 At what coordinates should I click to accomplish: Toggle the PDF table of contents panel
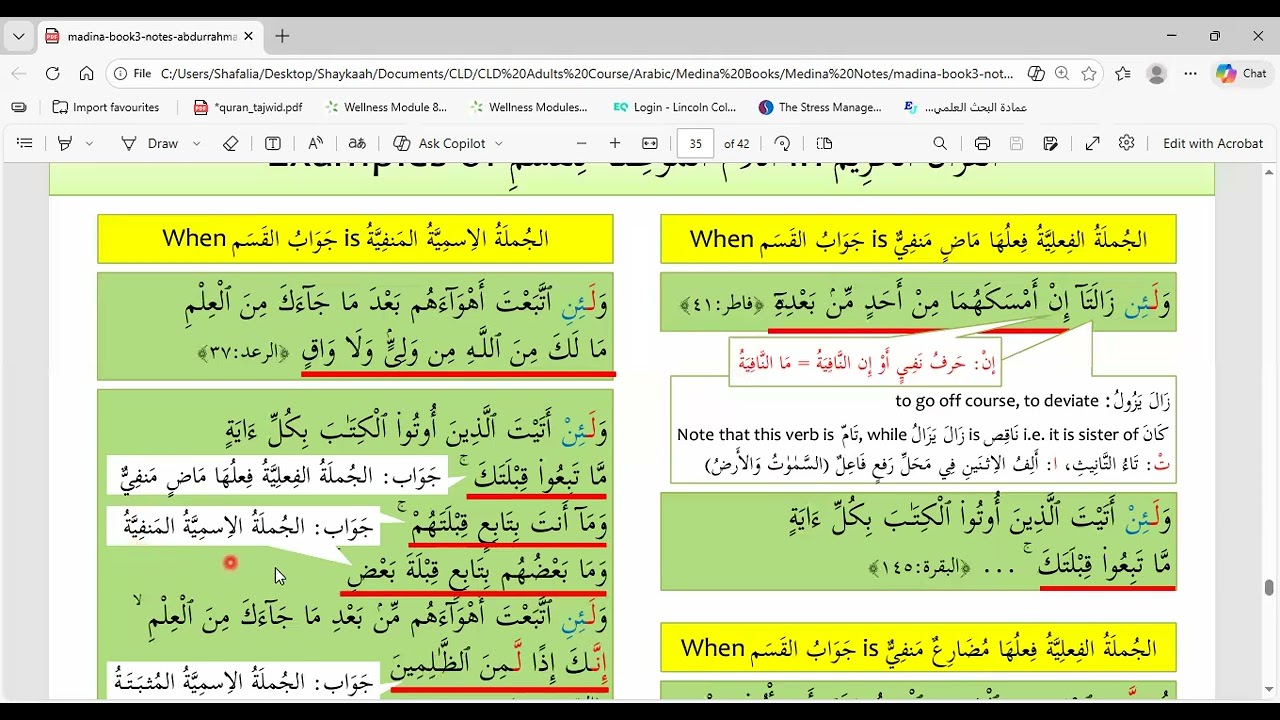coord(25,143)
